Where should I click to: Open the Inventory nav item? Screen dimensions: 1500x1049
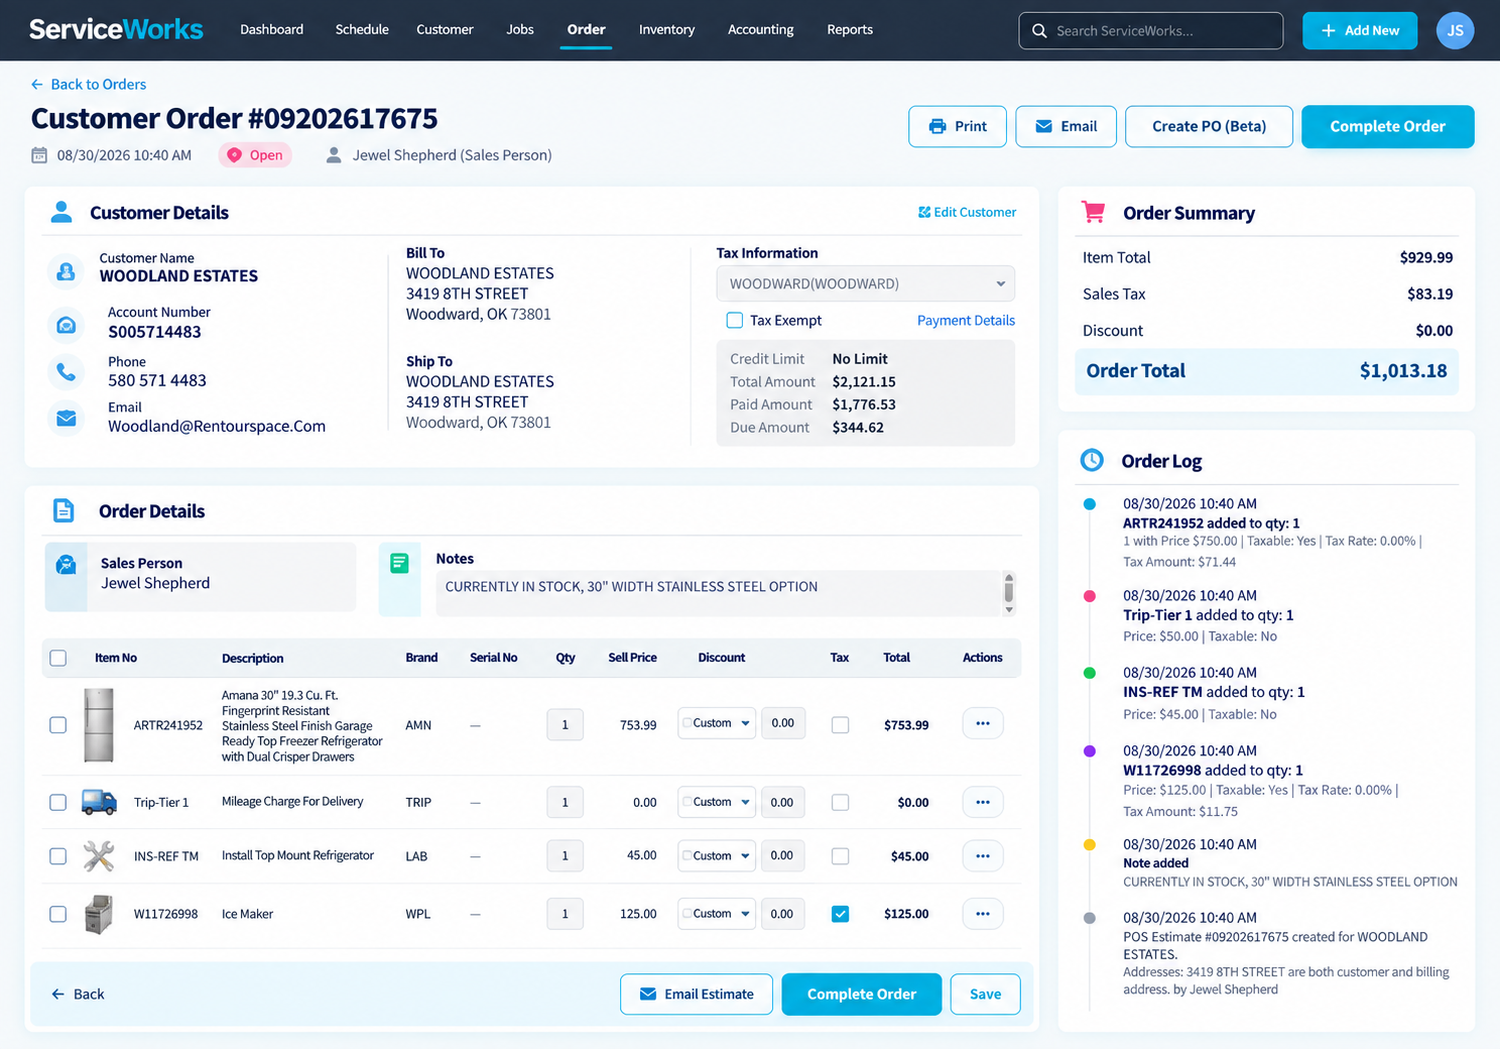coord(667,30)
